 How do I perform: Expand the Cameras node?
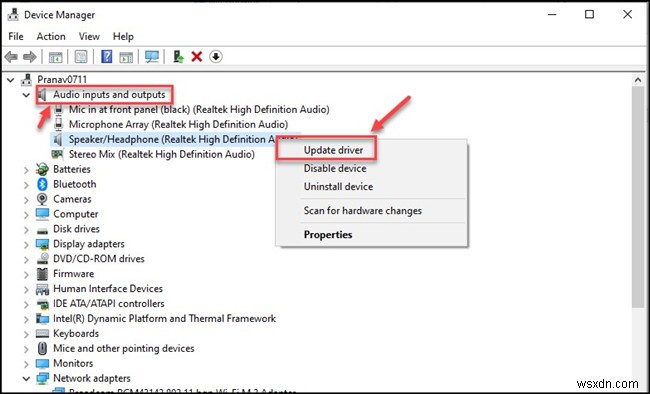(26, 199)
